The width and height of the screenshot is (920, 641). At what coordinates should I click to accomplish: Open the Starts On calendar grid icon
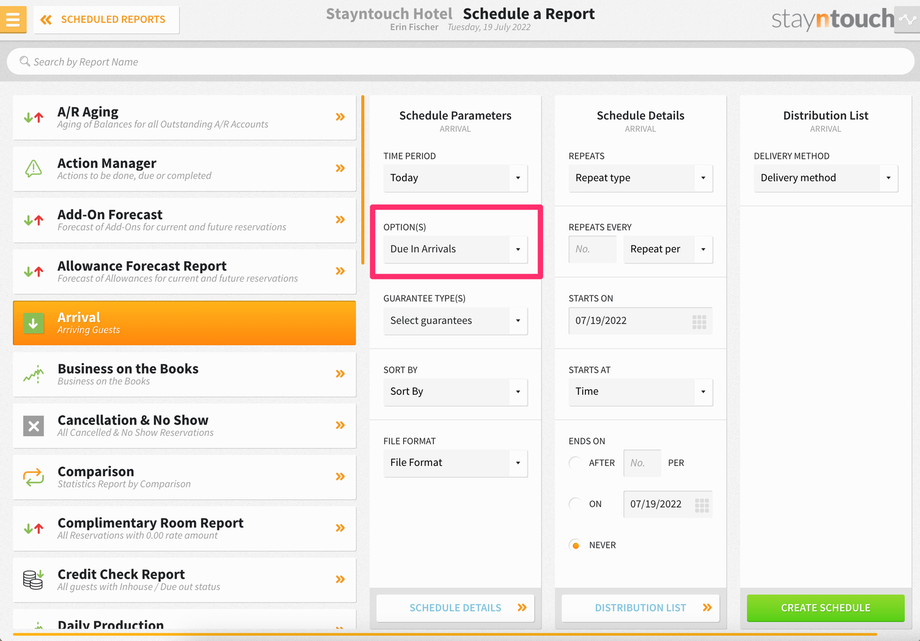tap(699, 321)
